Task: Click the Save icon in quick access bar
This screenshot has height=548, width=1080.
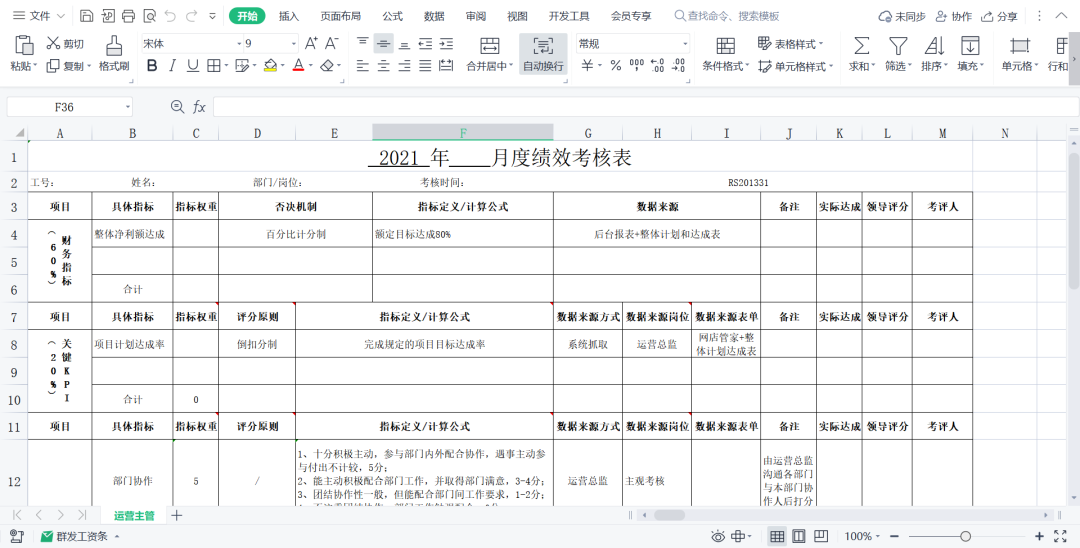Action: click(87, 16)
